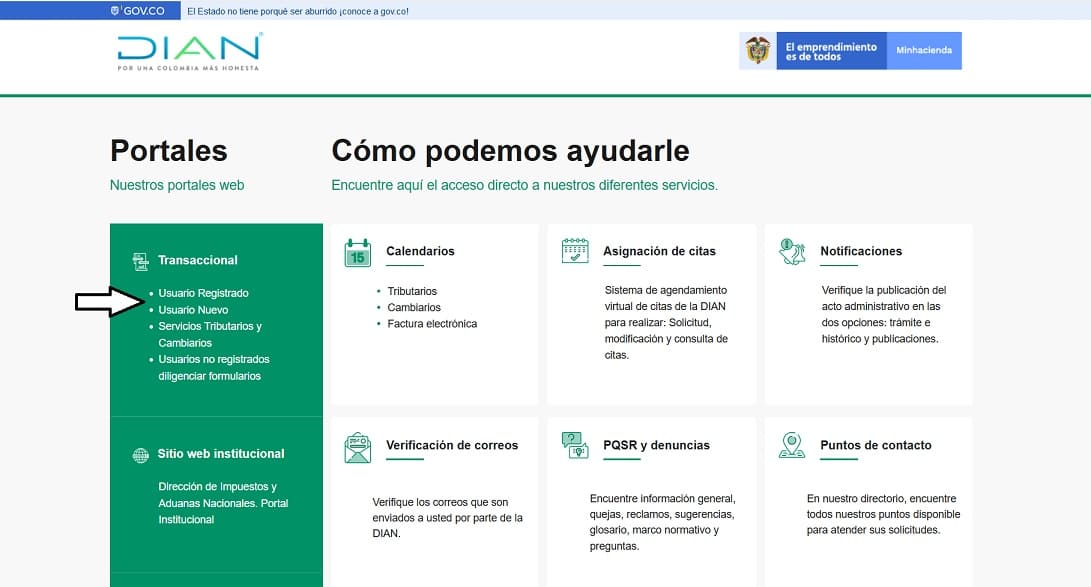The height and width of the screenshot is (587, 1091).
Task: Click the PQSR y denuncias icon
Action: click(x=575, y=445)
